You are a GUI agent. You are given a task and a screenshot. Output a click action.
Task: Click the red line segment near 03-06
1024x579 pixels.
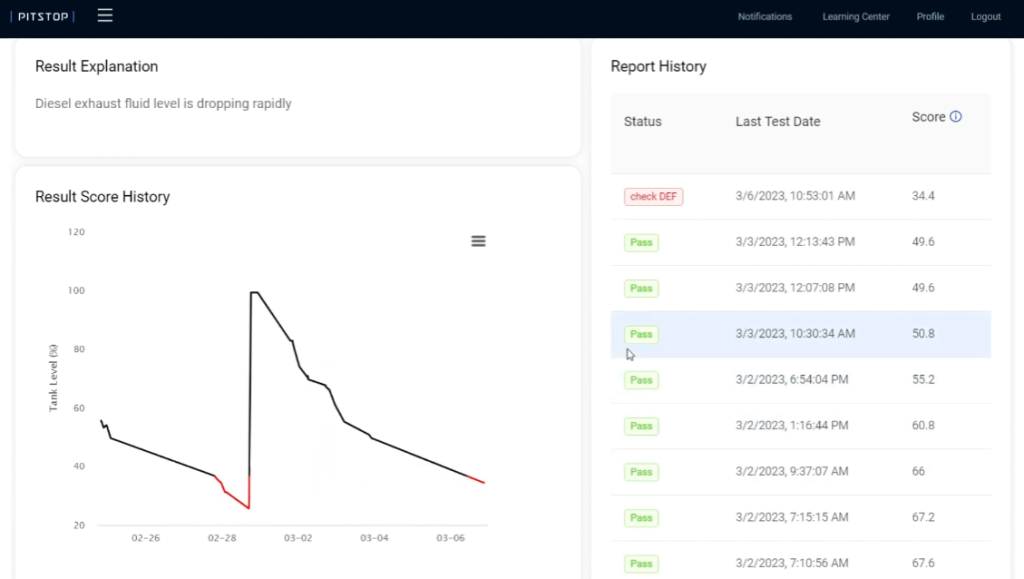click(477, 480)
